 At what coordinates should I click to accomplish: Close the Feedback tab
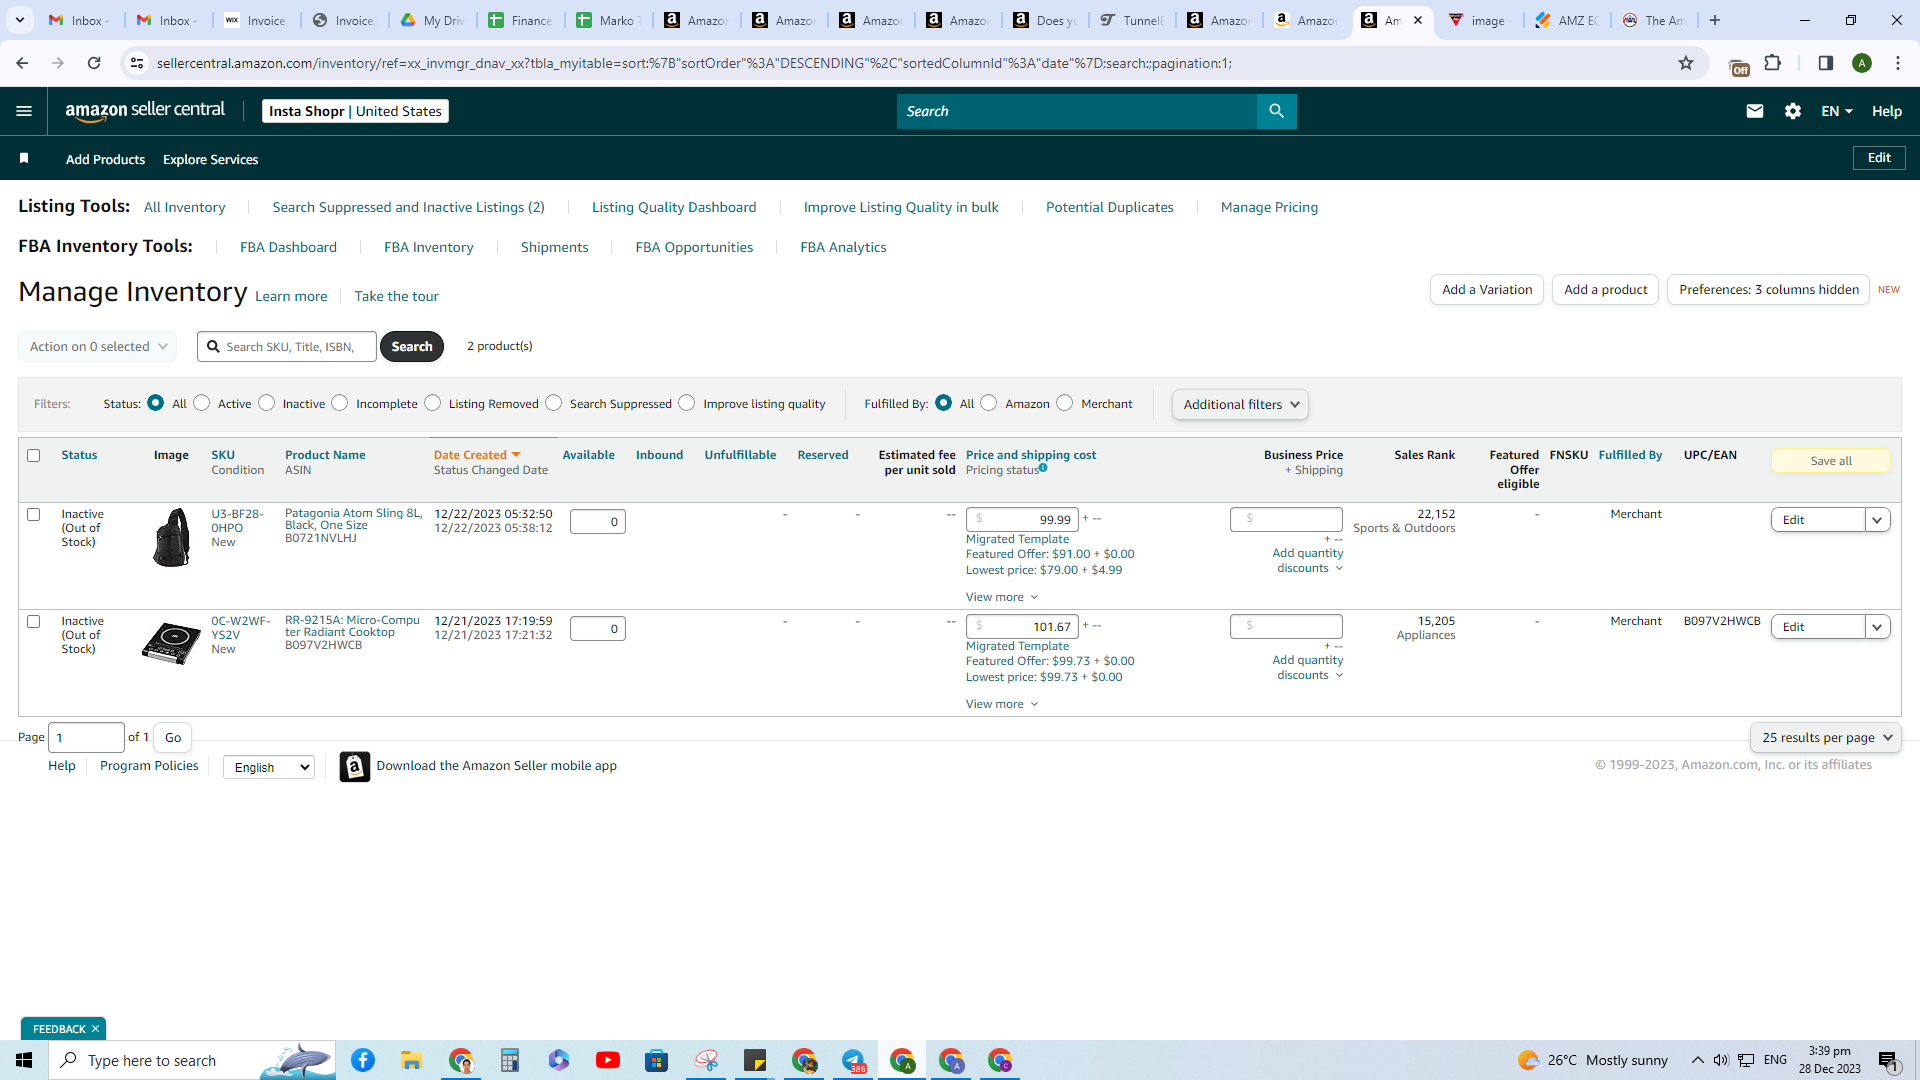pyautogui.click(x=96, y=1029)
